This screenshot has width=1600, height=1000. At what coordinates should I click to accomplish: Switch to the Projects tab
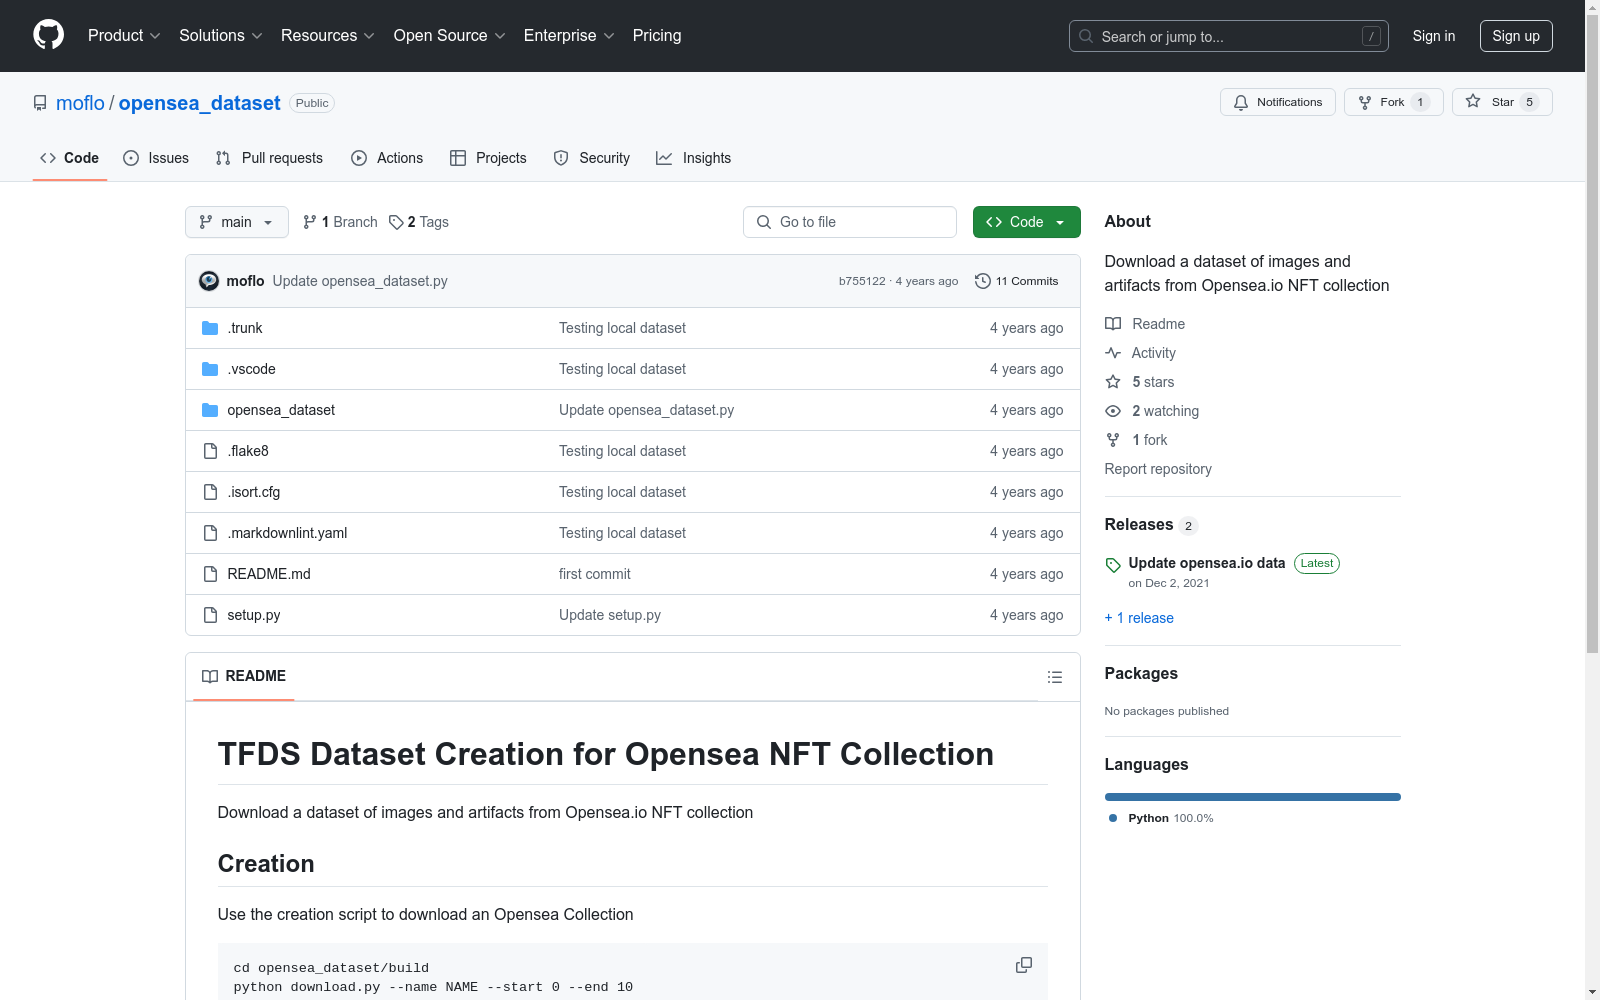[x=488, y=158]
